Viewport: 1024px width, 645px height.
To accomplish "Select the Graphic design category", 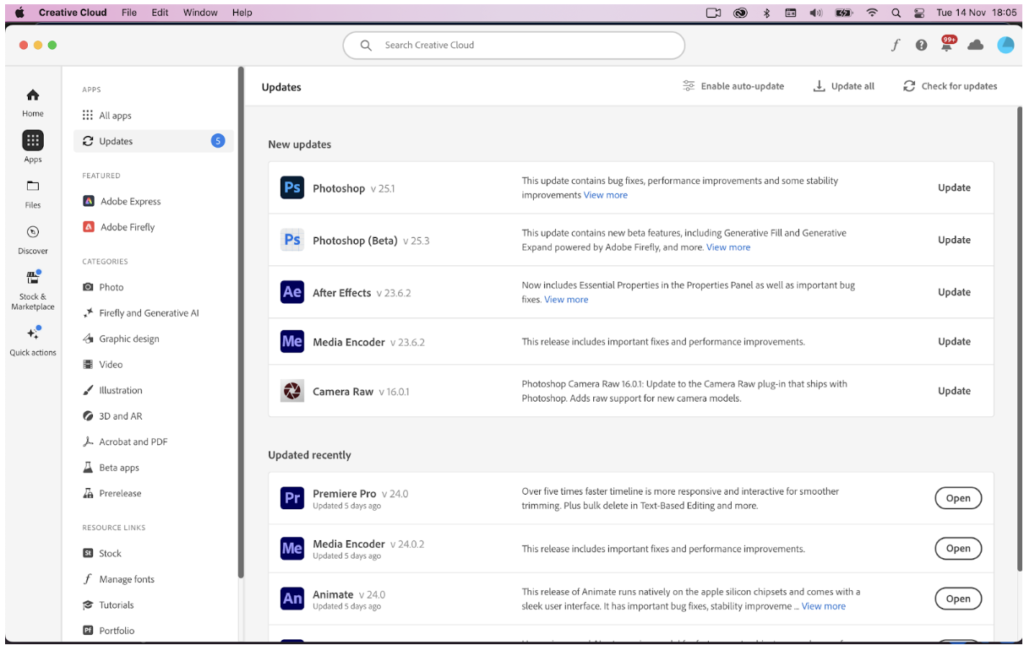I will click(121, 339).
